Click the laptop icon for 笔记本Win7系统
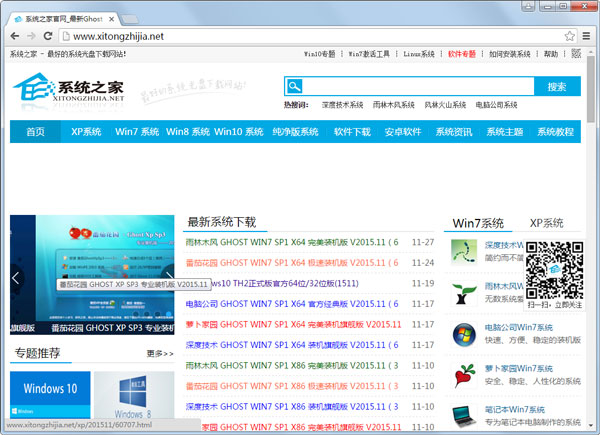Screen dimensions: 600x435 464,416
